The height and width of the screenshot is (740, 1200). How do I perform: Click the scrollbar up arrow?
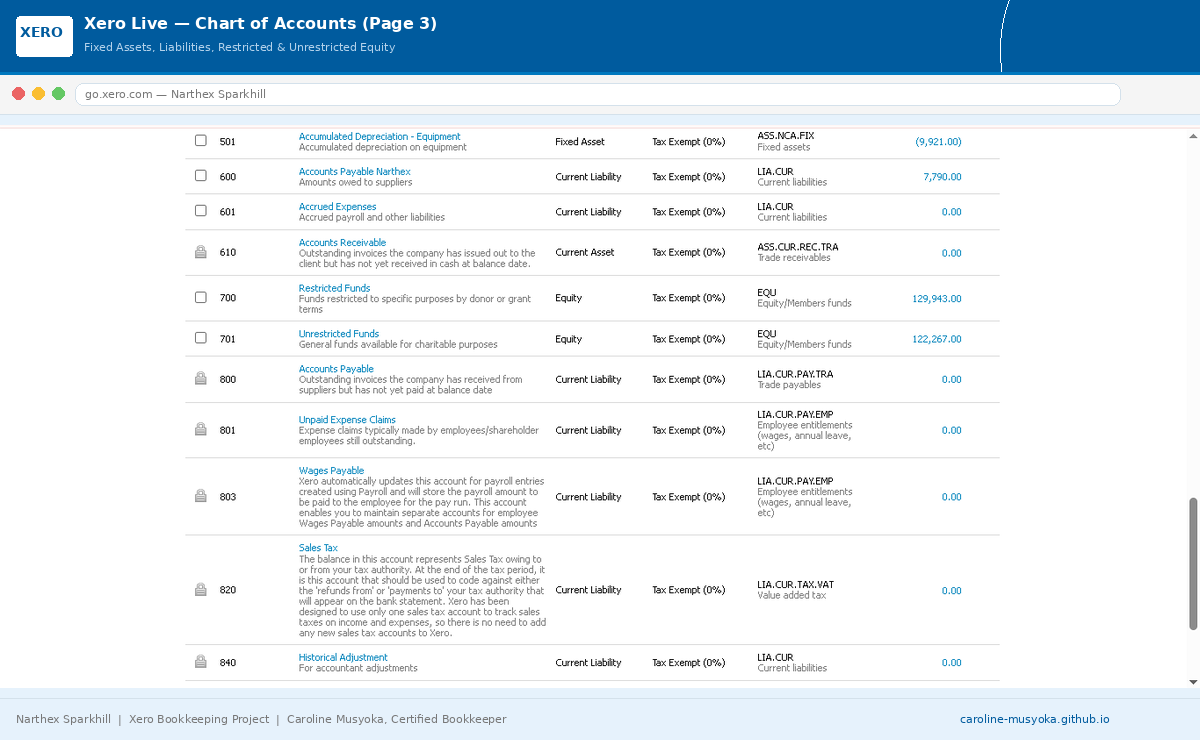pos(1193,134)
